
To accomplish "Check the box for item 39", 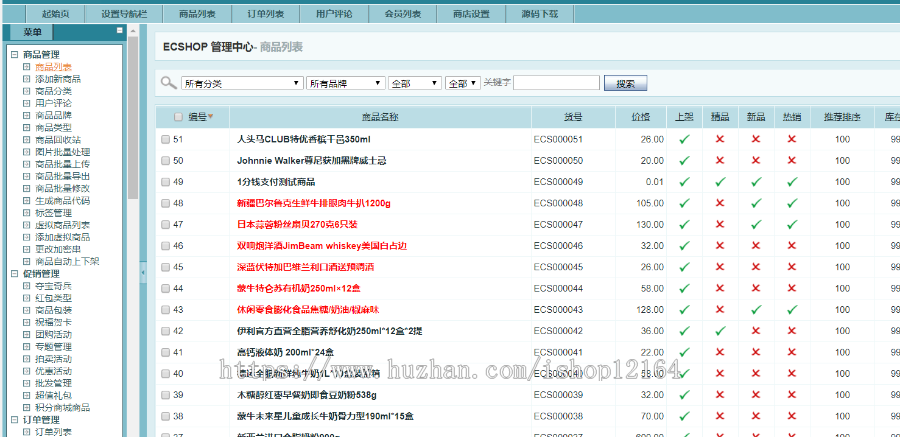I will (x=165, y=395).
